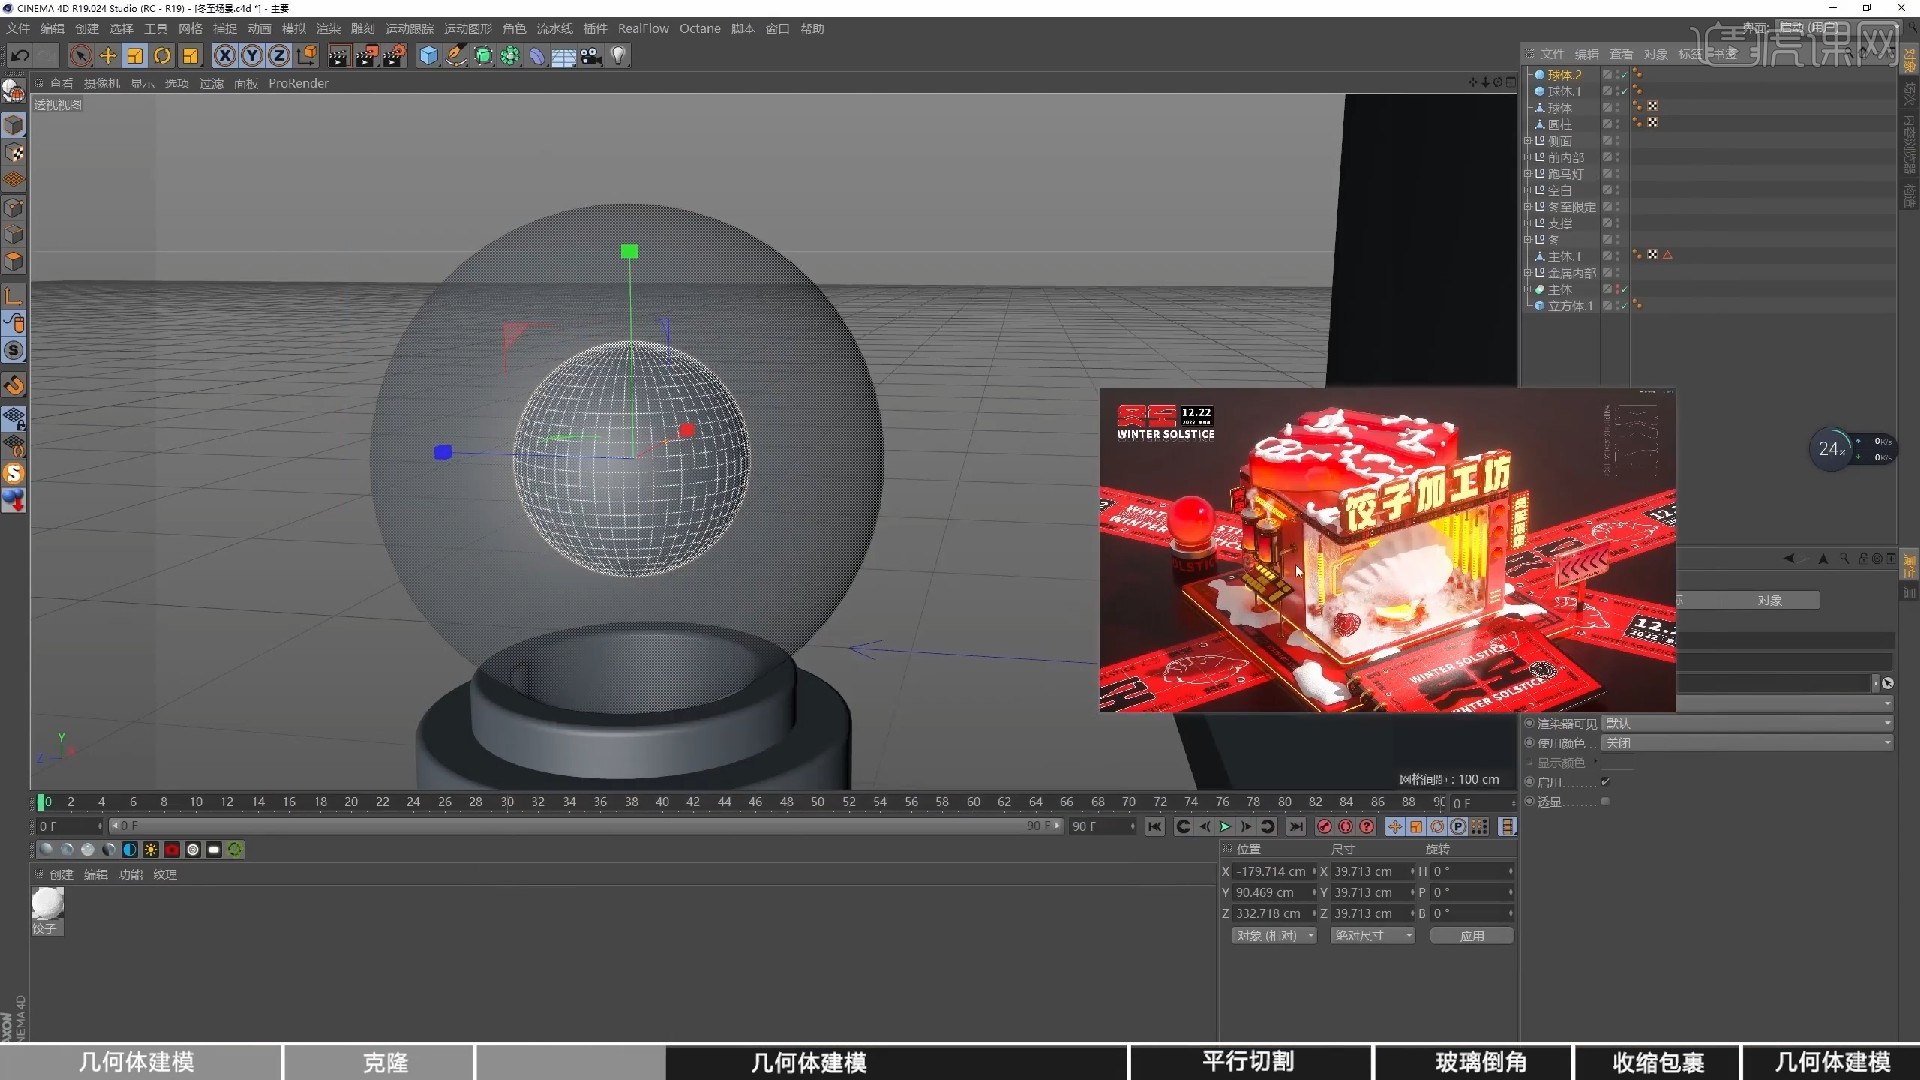The image size is (1920, 1080).
Task: Open the 默认 editor visibility dropdown
Action: (x=1747, y=723)
